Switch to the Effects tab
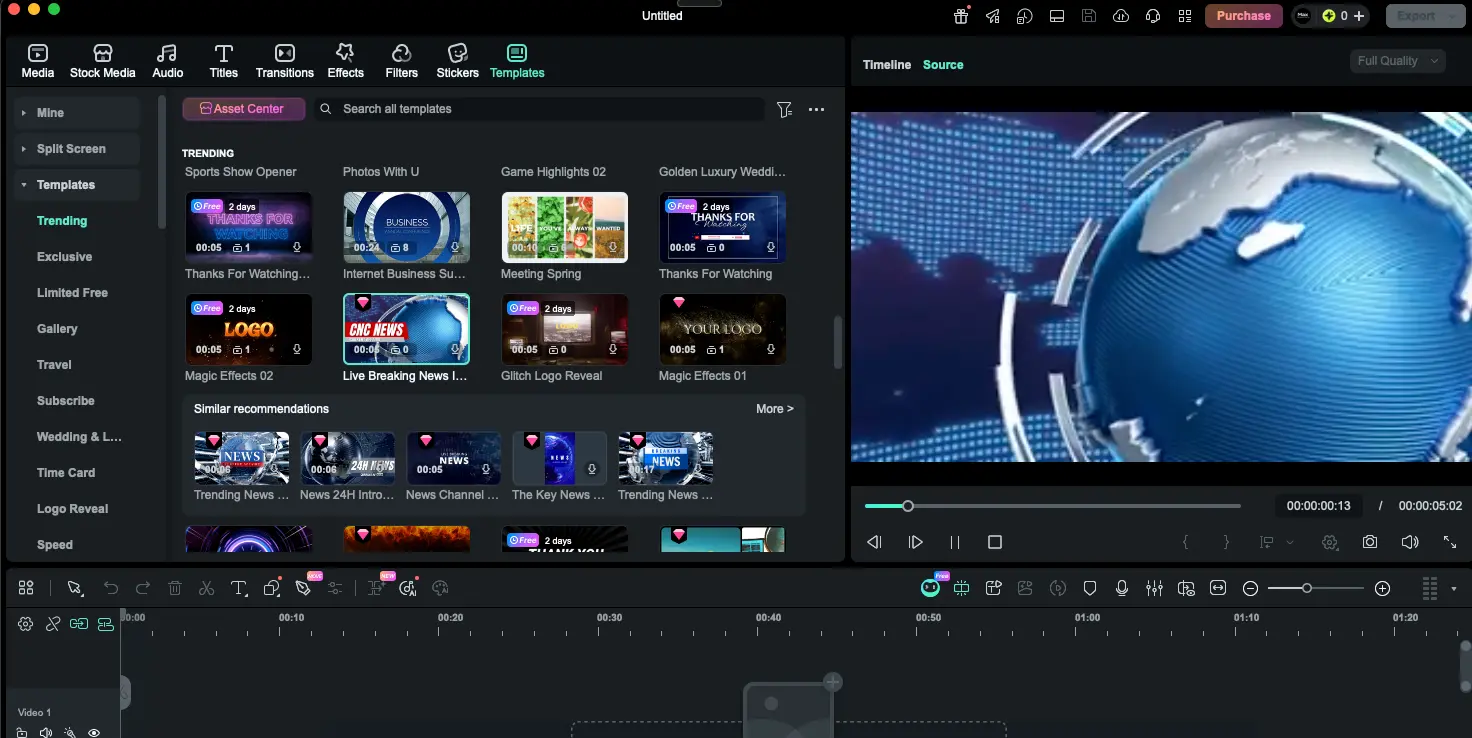1472x738 pixels. 345,60
